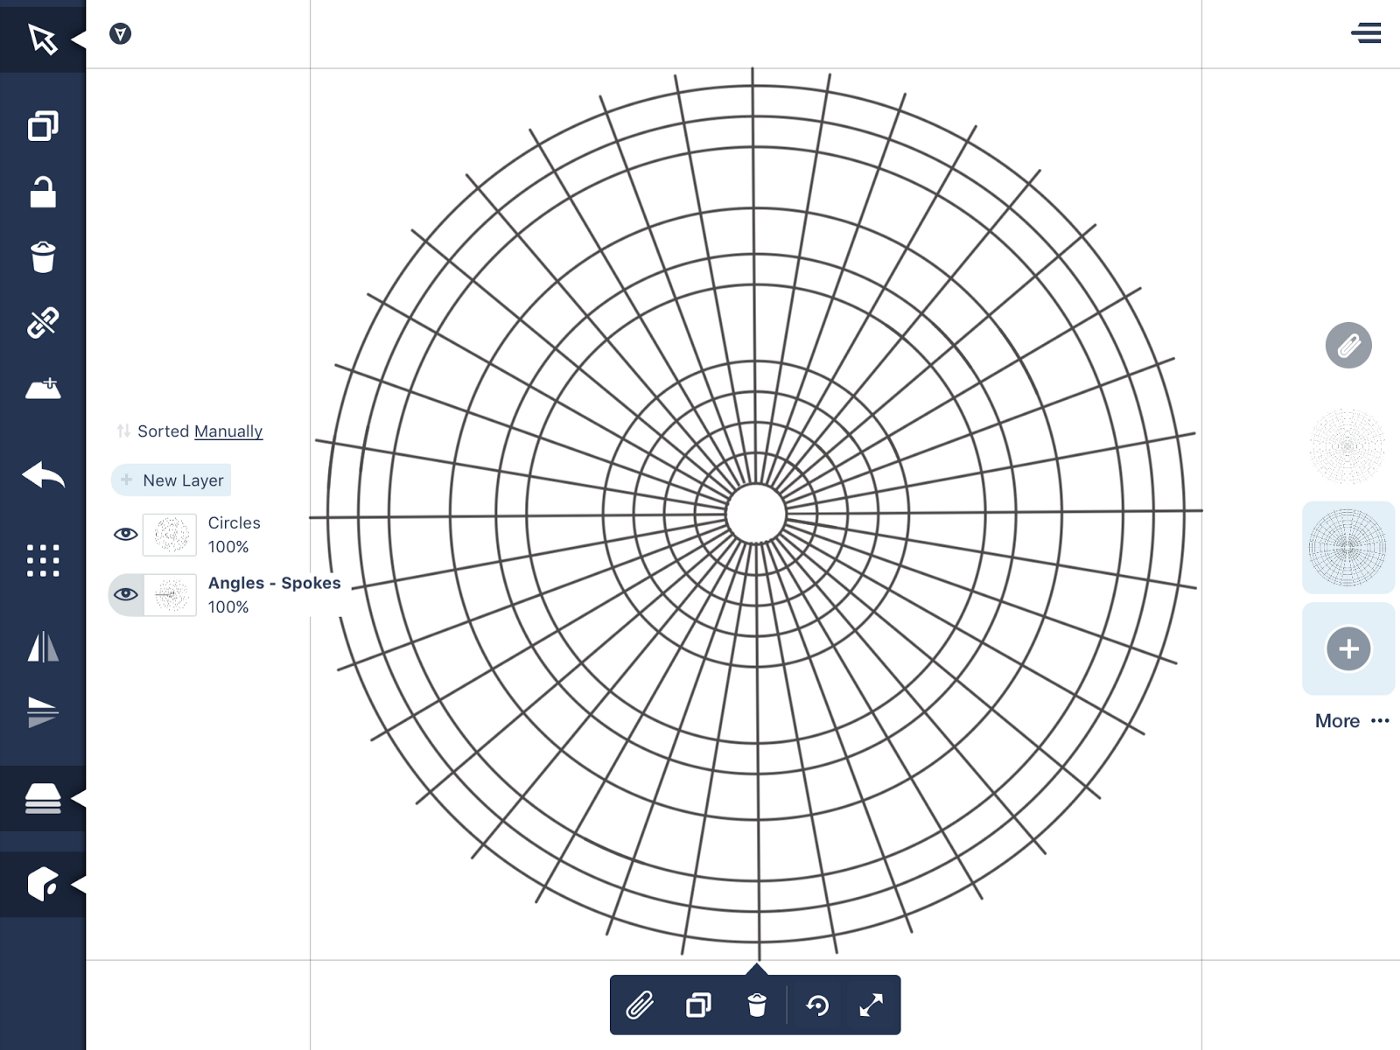Delete selection via bottom popup trash

click(757, 1005)
